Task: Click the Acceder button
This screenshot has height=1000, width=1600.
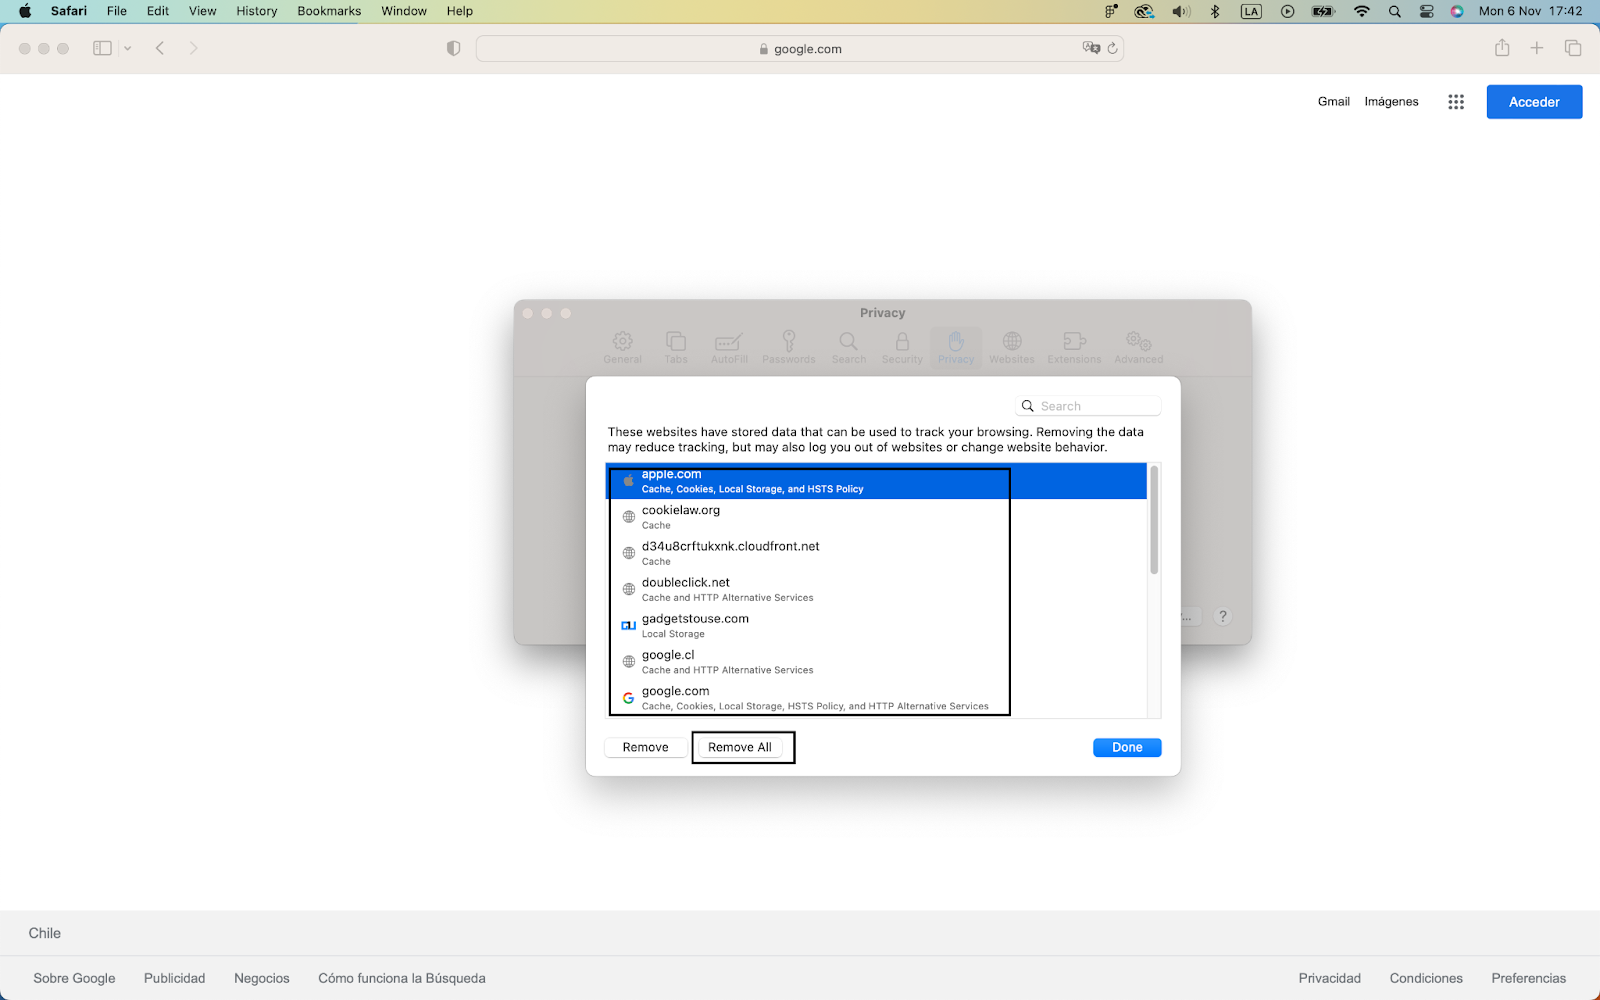Action: tap(1534, 102)
